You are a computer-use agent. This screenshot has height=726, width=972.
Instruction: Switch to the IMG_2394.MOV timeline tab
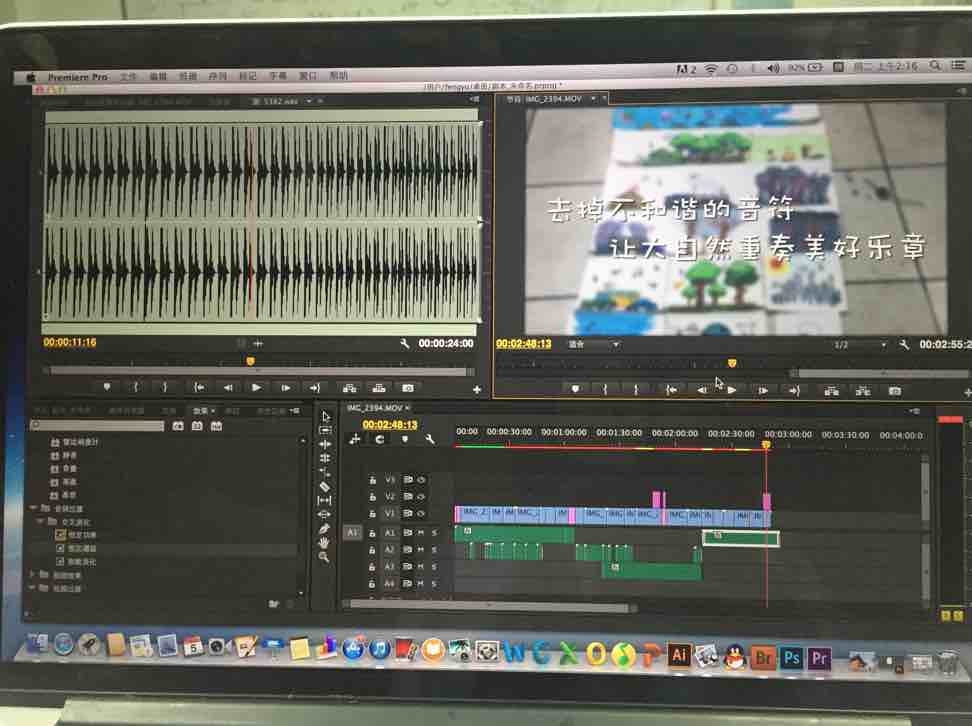click(375, 409)
